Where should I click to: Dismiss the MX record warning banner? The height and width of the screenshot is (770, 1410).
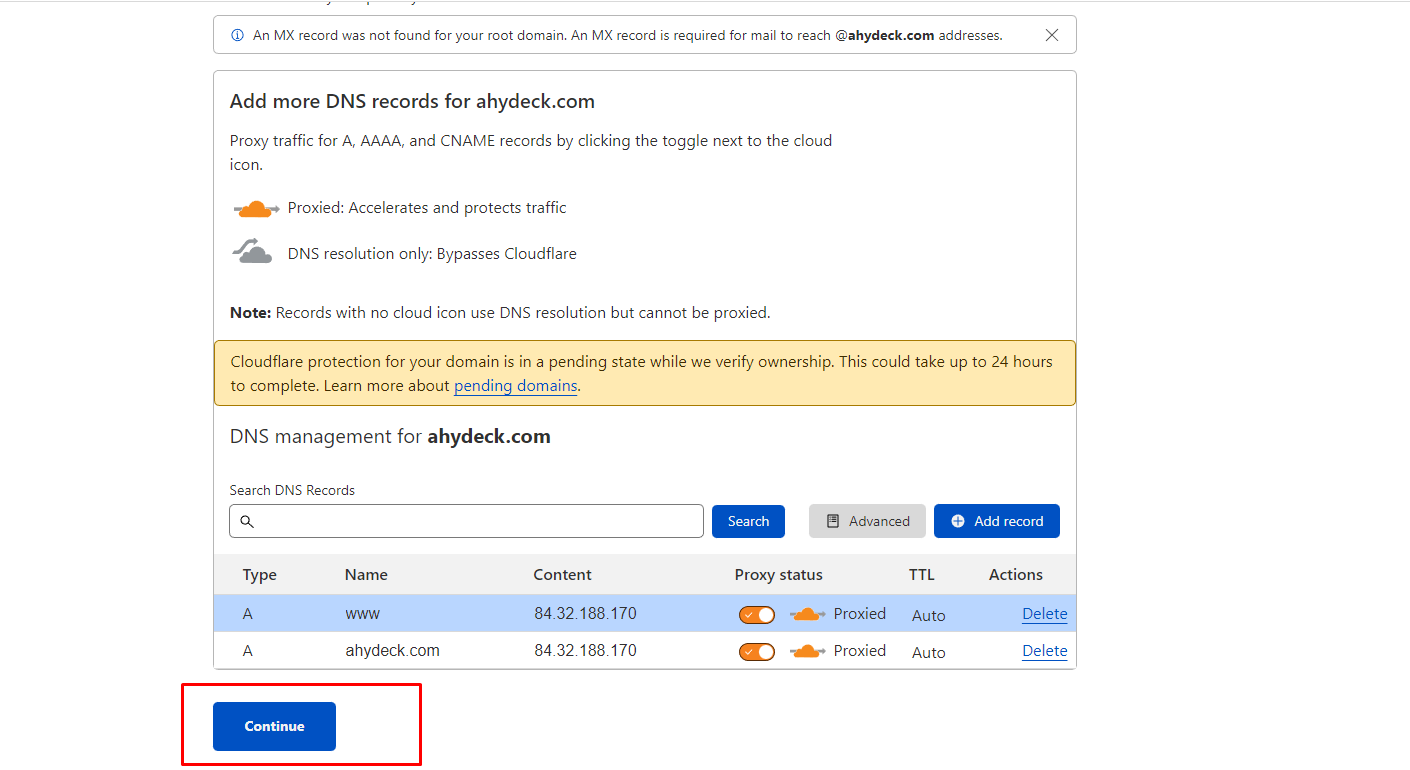pos(1051,35)
